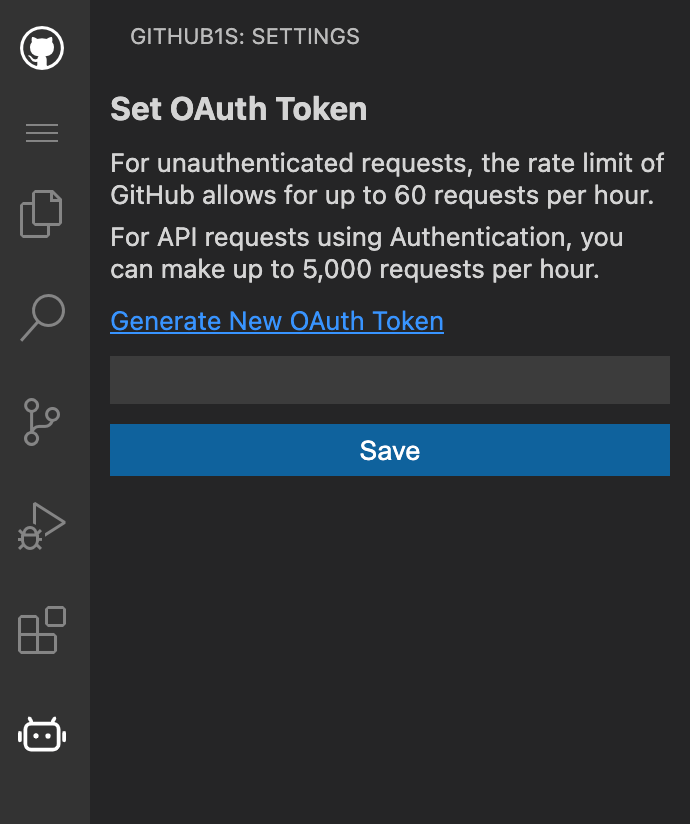Click the GITHUB1S: SETTINGS panel title

click(x=245, y=37)
